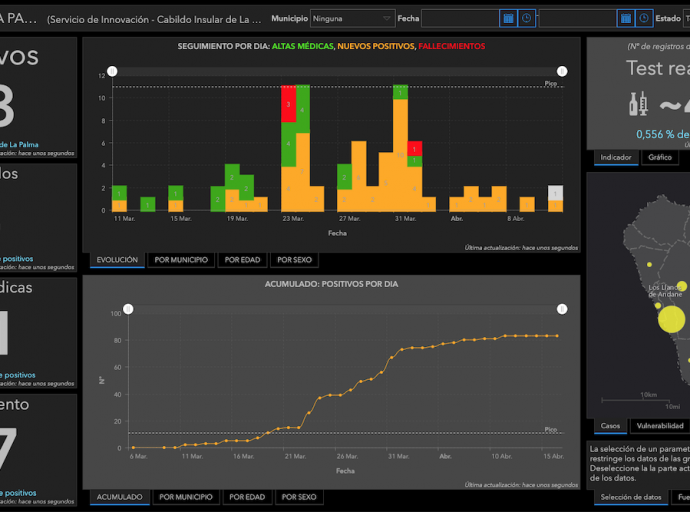
Task: Click the end date input field
Action: 577,18
